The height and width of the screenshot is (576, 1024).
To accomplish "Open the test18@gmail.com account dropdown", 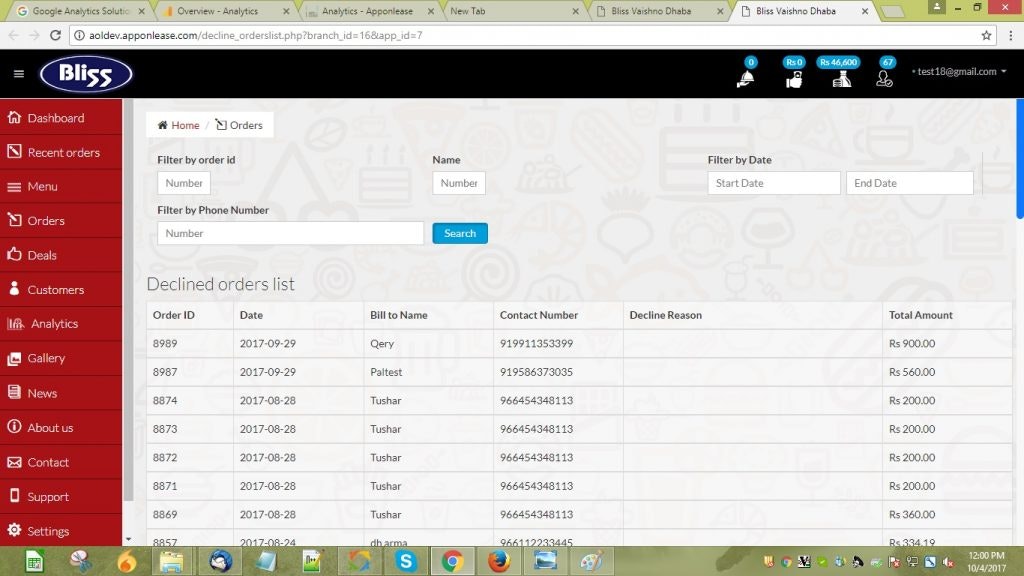I will [x=959, y=71].
